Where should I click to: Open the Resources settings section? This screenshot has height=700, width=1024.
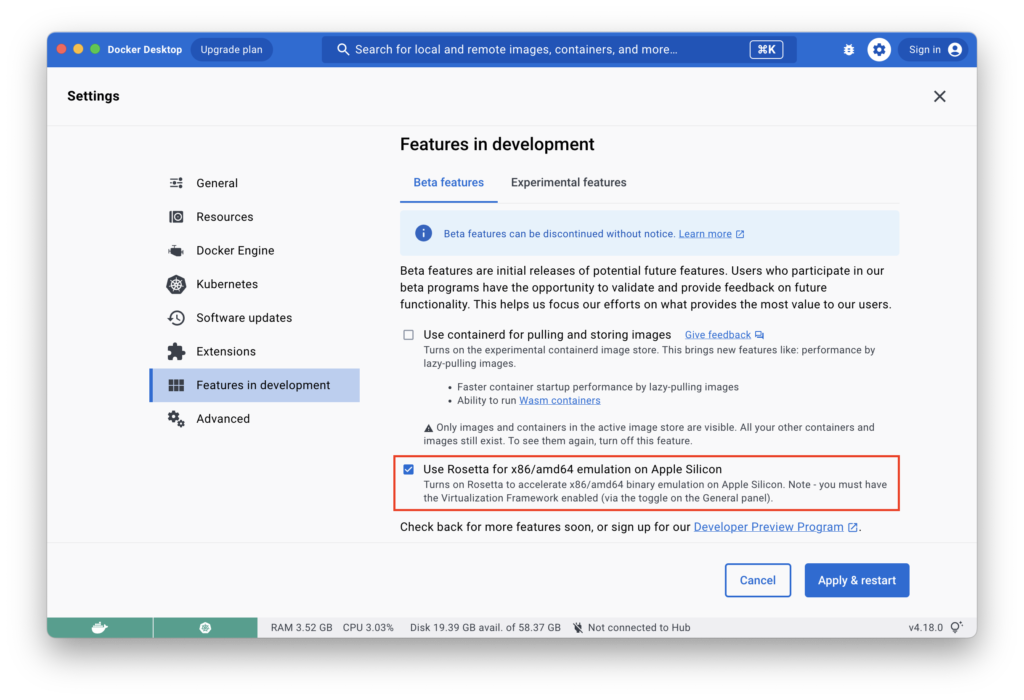(255, 217)
